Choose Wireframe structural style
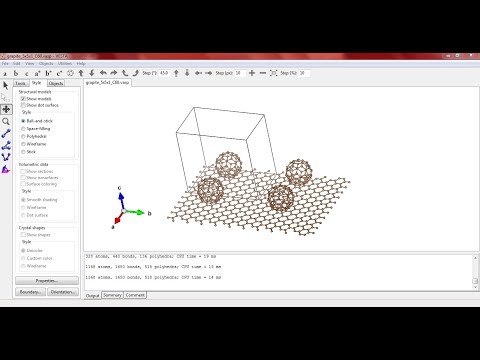480x360 pixels. pyautogui.click(x=23, y=144)
